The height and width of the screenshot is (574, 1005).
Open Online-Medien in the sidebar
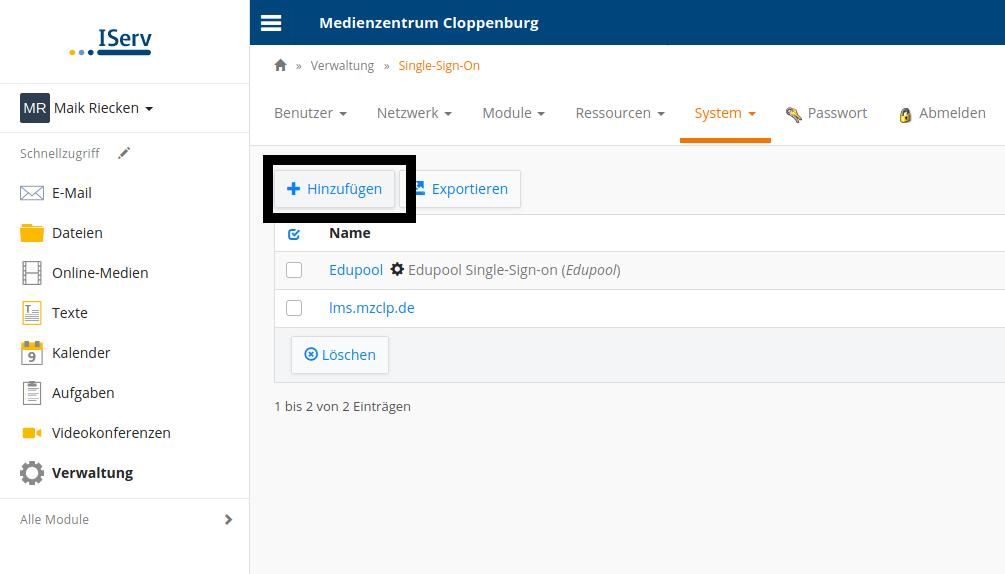99,273
